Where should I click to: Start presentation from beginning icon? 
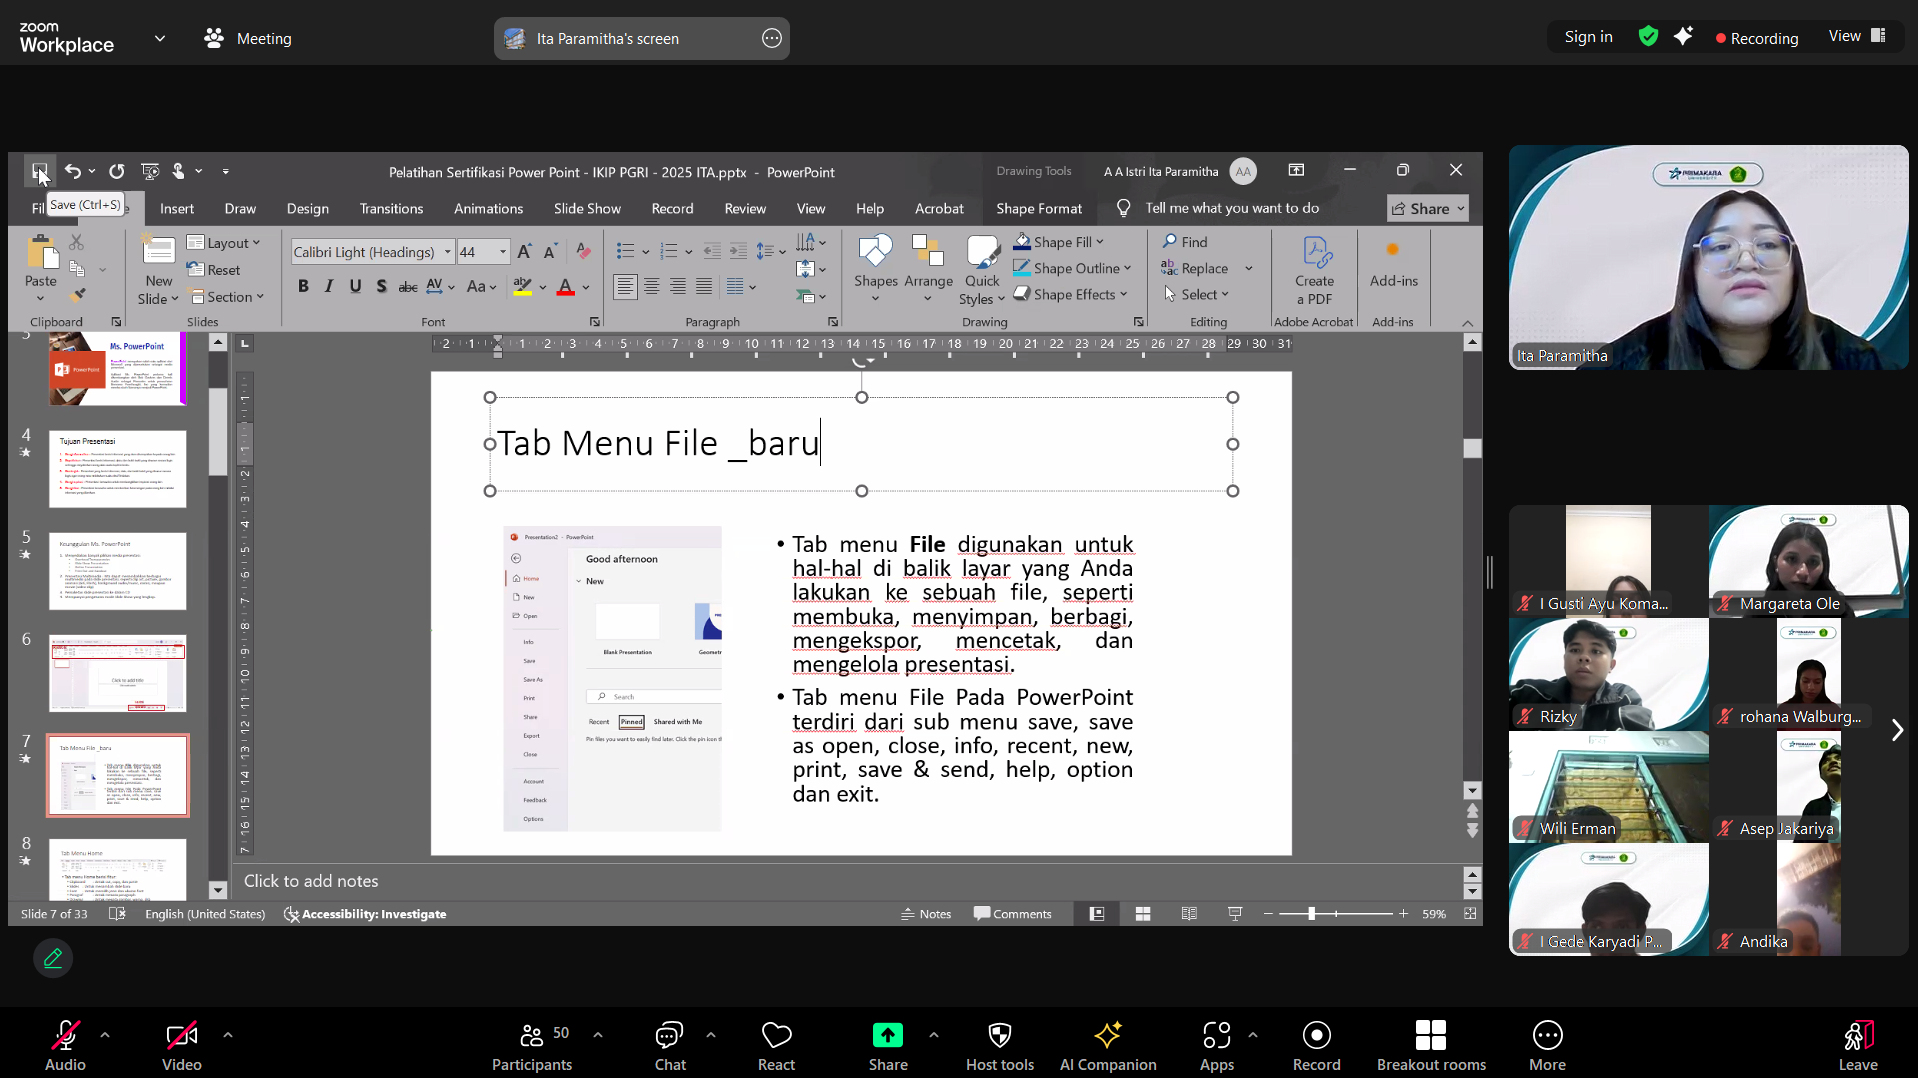tap(150, 171)
